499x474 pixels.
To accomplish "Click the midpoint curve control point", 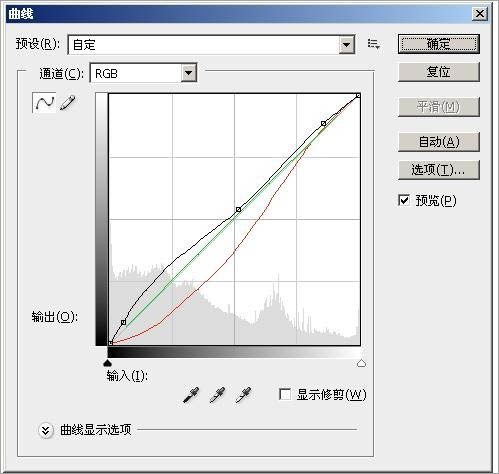I will 238,209.
